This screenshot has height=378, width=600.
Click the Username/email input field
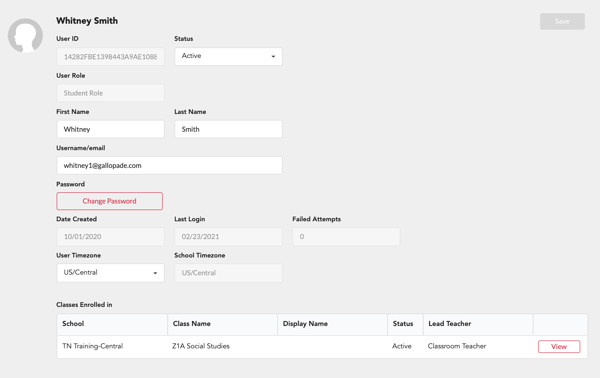(170, 165)
